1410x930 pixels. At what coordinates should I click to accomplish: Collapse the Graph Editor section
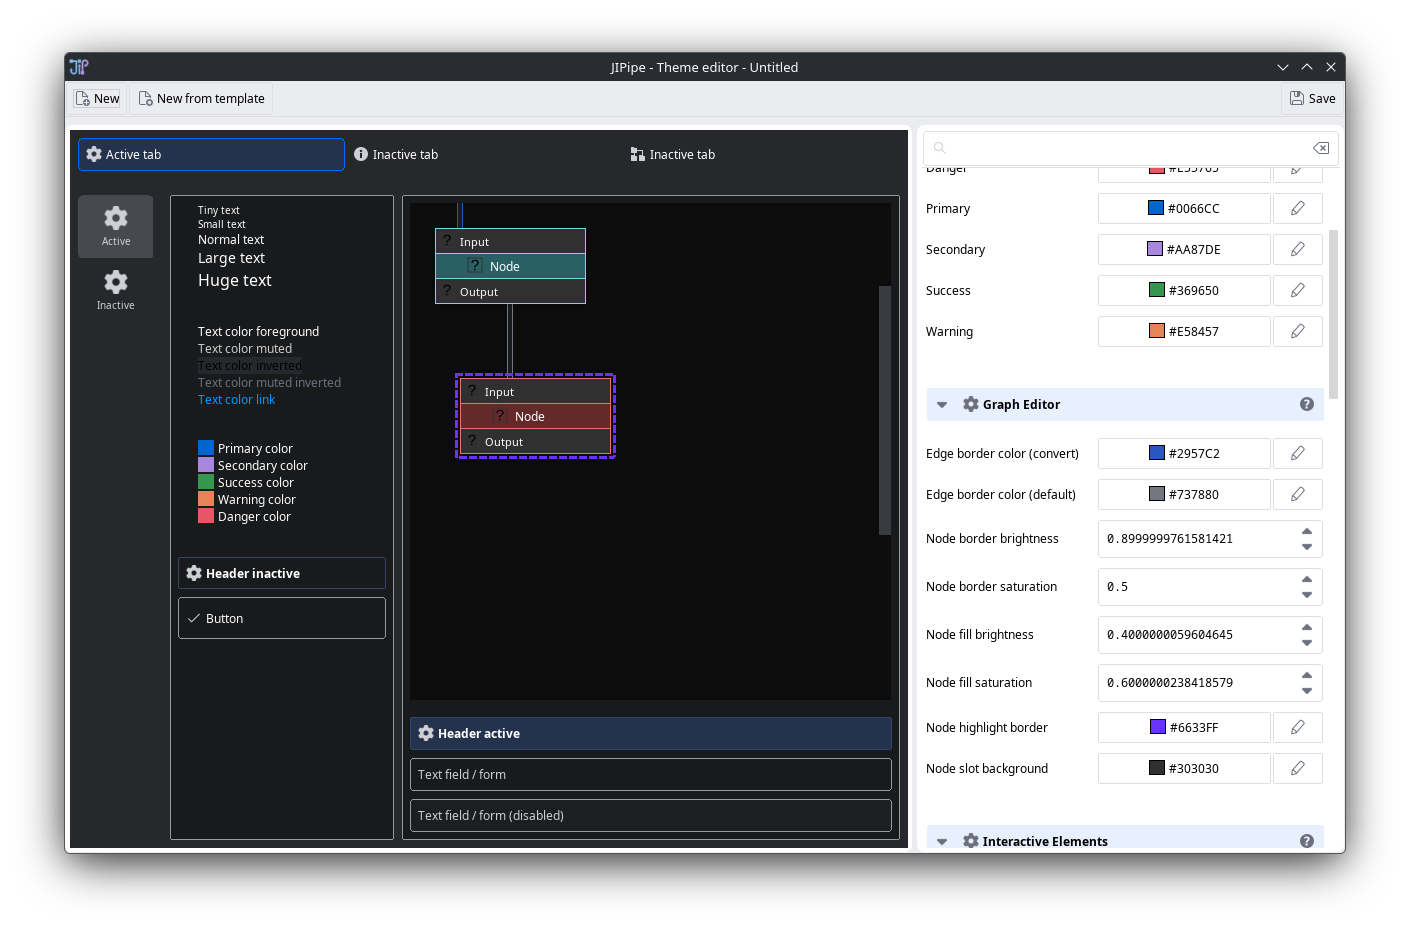pos(942,405)
